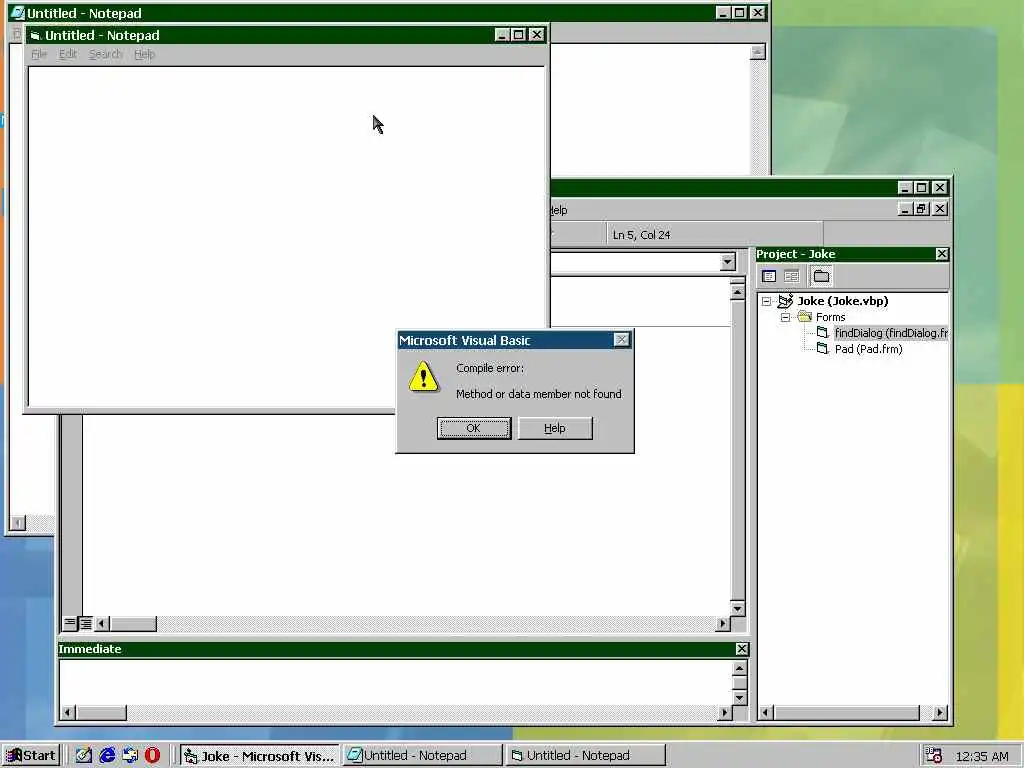1024x768 pixels.
Task: Click OK in compile error dialog
Action: point(473,428)
